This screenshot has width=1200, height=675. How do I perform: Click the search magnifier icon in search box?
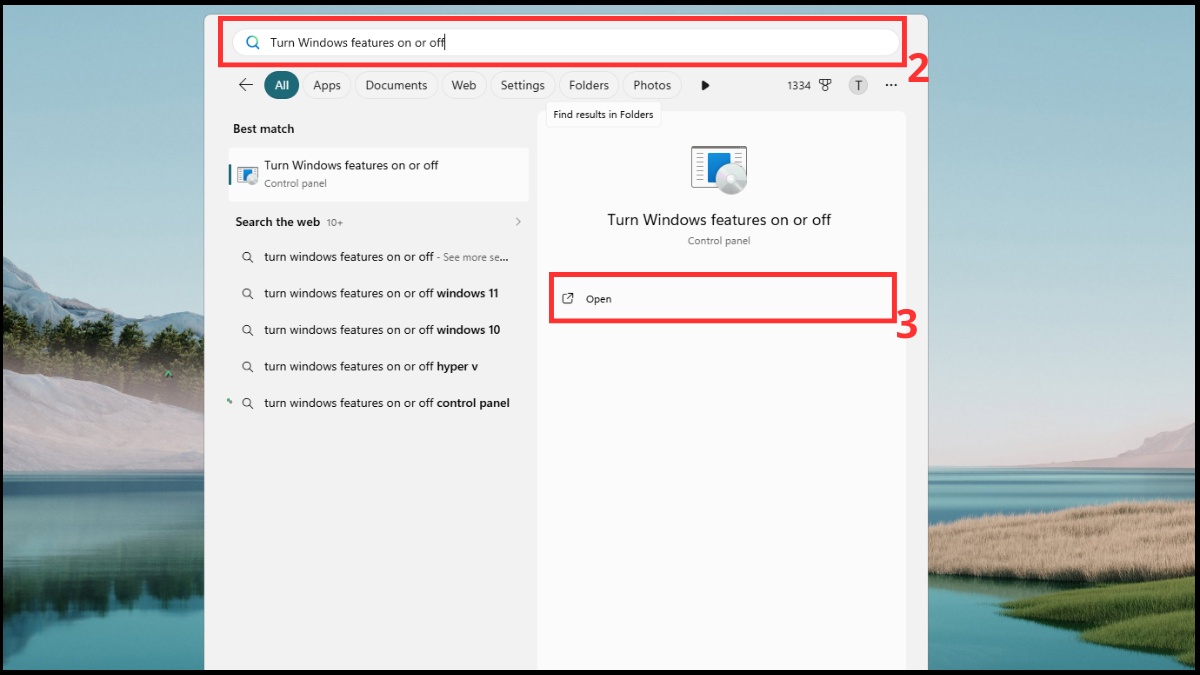pyautogui.click(x=253, y=43)
